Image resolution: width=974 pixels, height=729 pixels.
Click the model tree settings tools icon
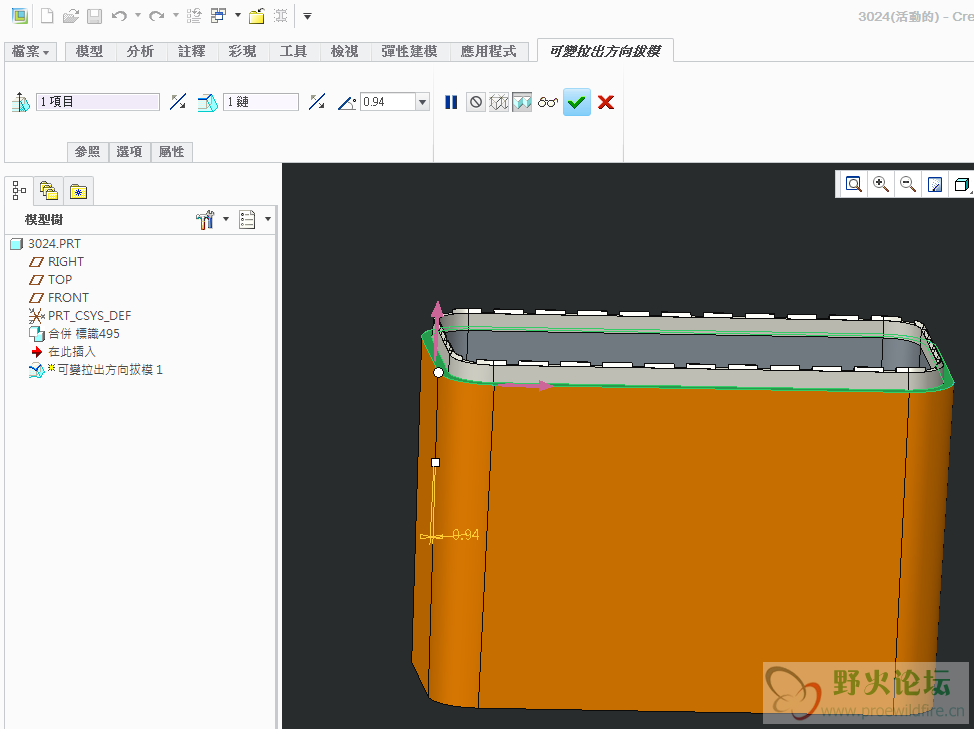[205, 219]
